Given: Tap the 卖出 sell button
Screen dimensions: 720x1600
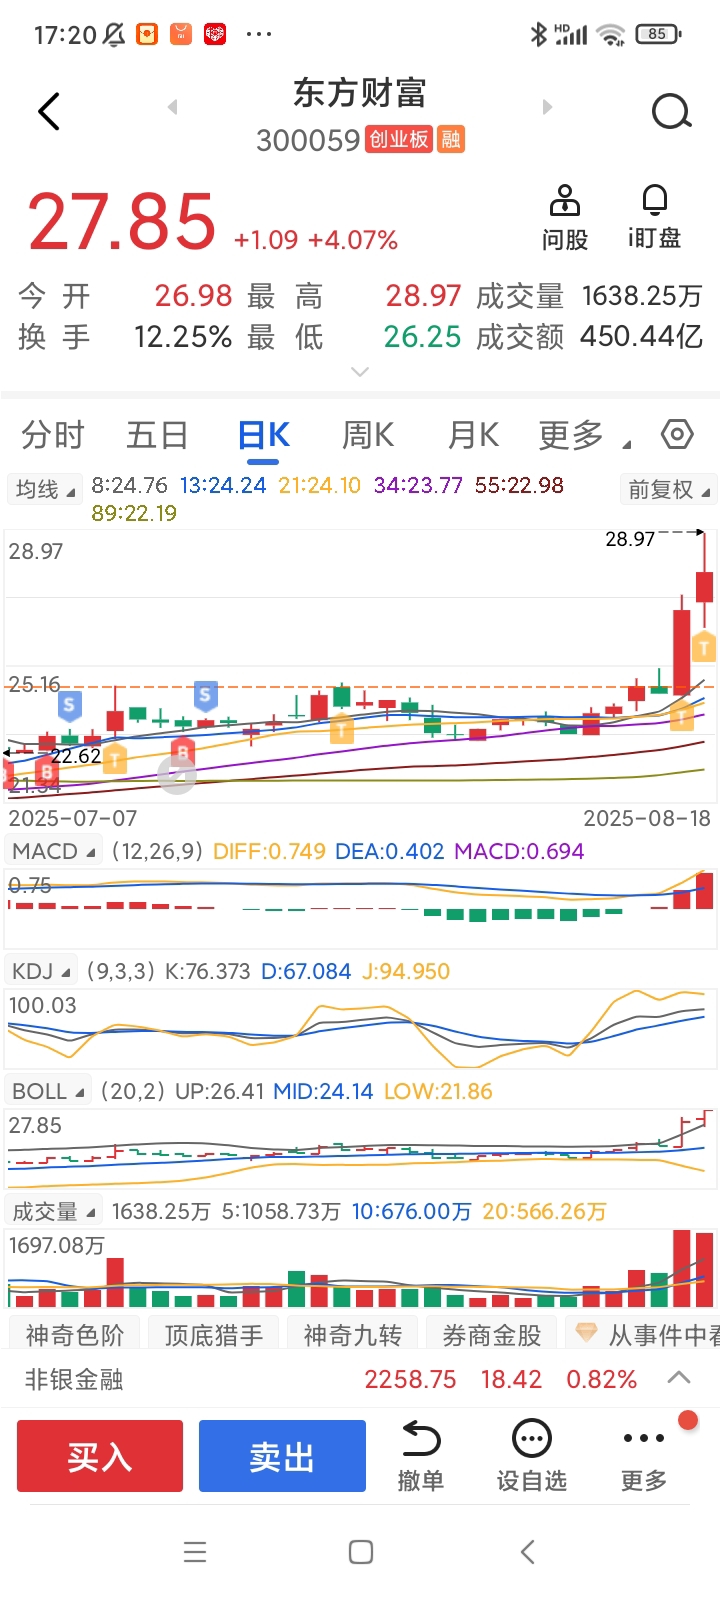Looking at the screenshot, I should [282, 1456].
